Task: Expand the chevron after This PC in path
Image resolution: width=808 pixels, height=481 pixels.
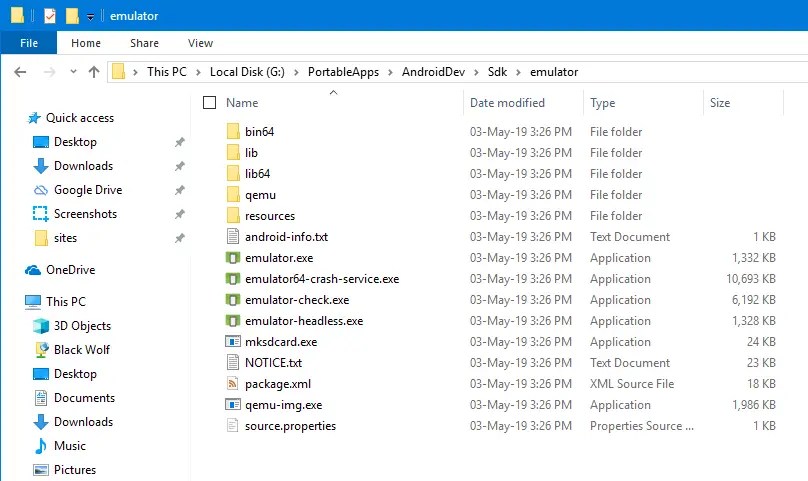Action: tap(198, 72)
